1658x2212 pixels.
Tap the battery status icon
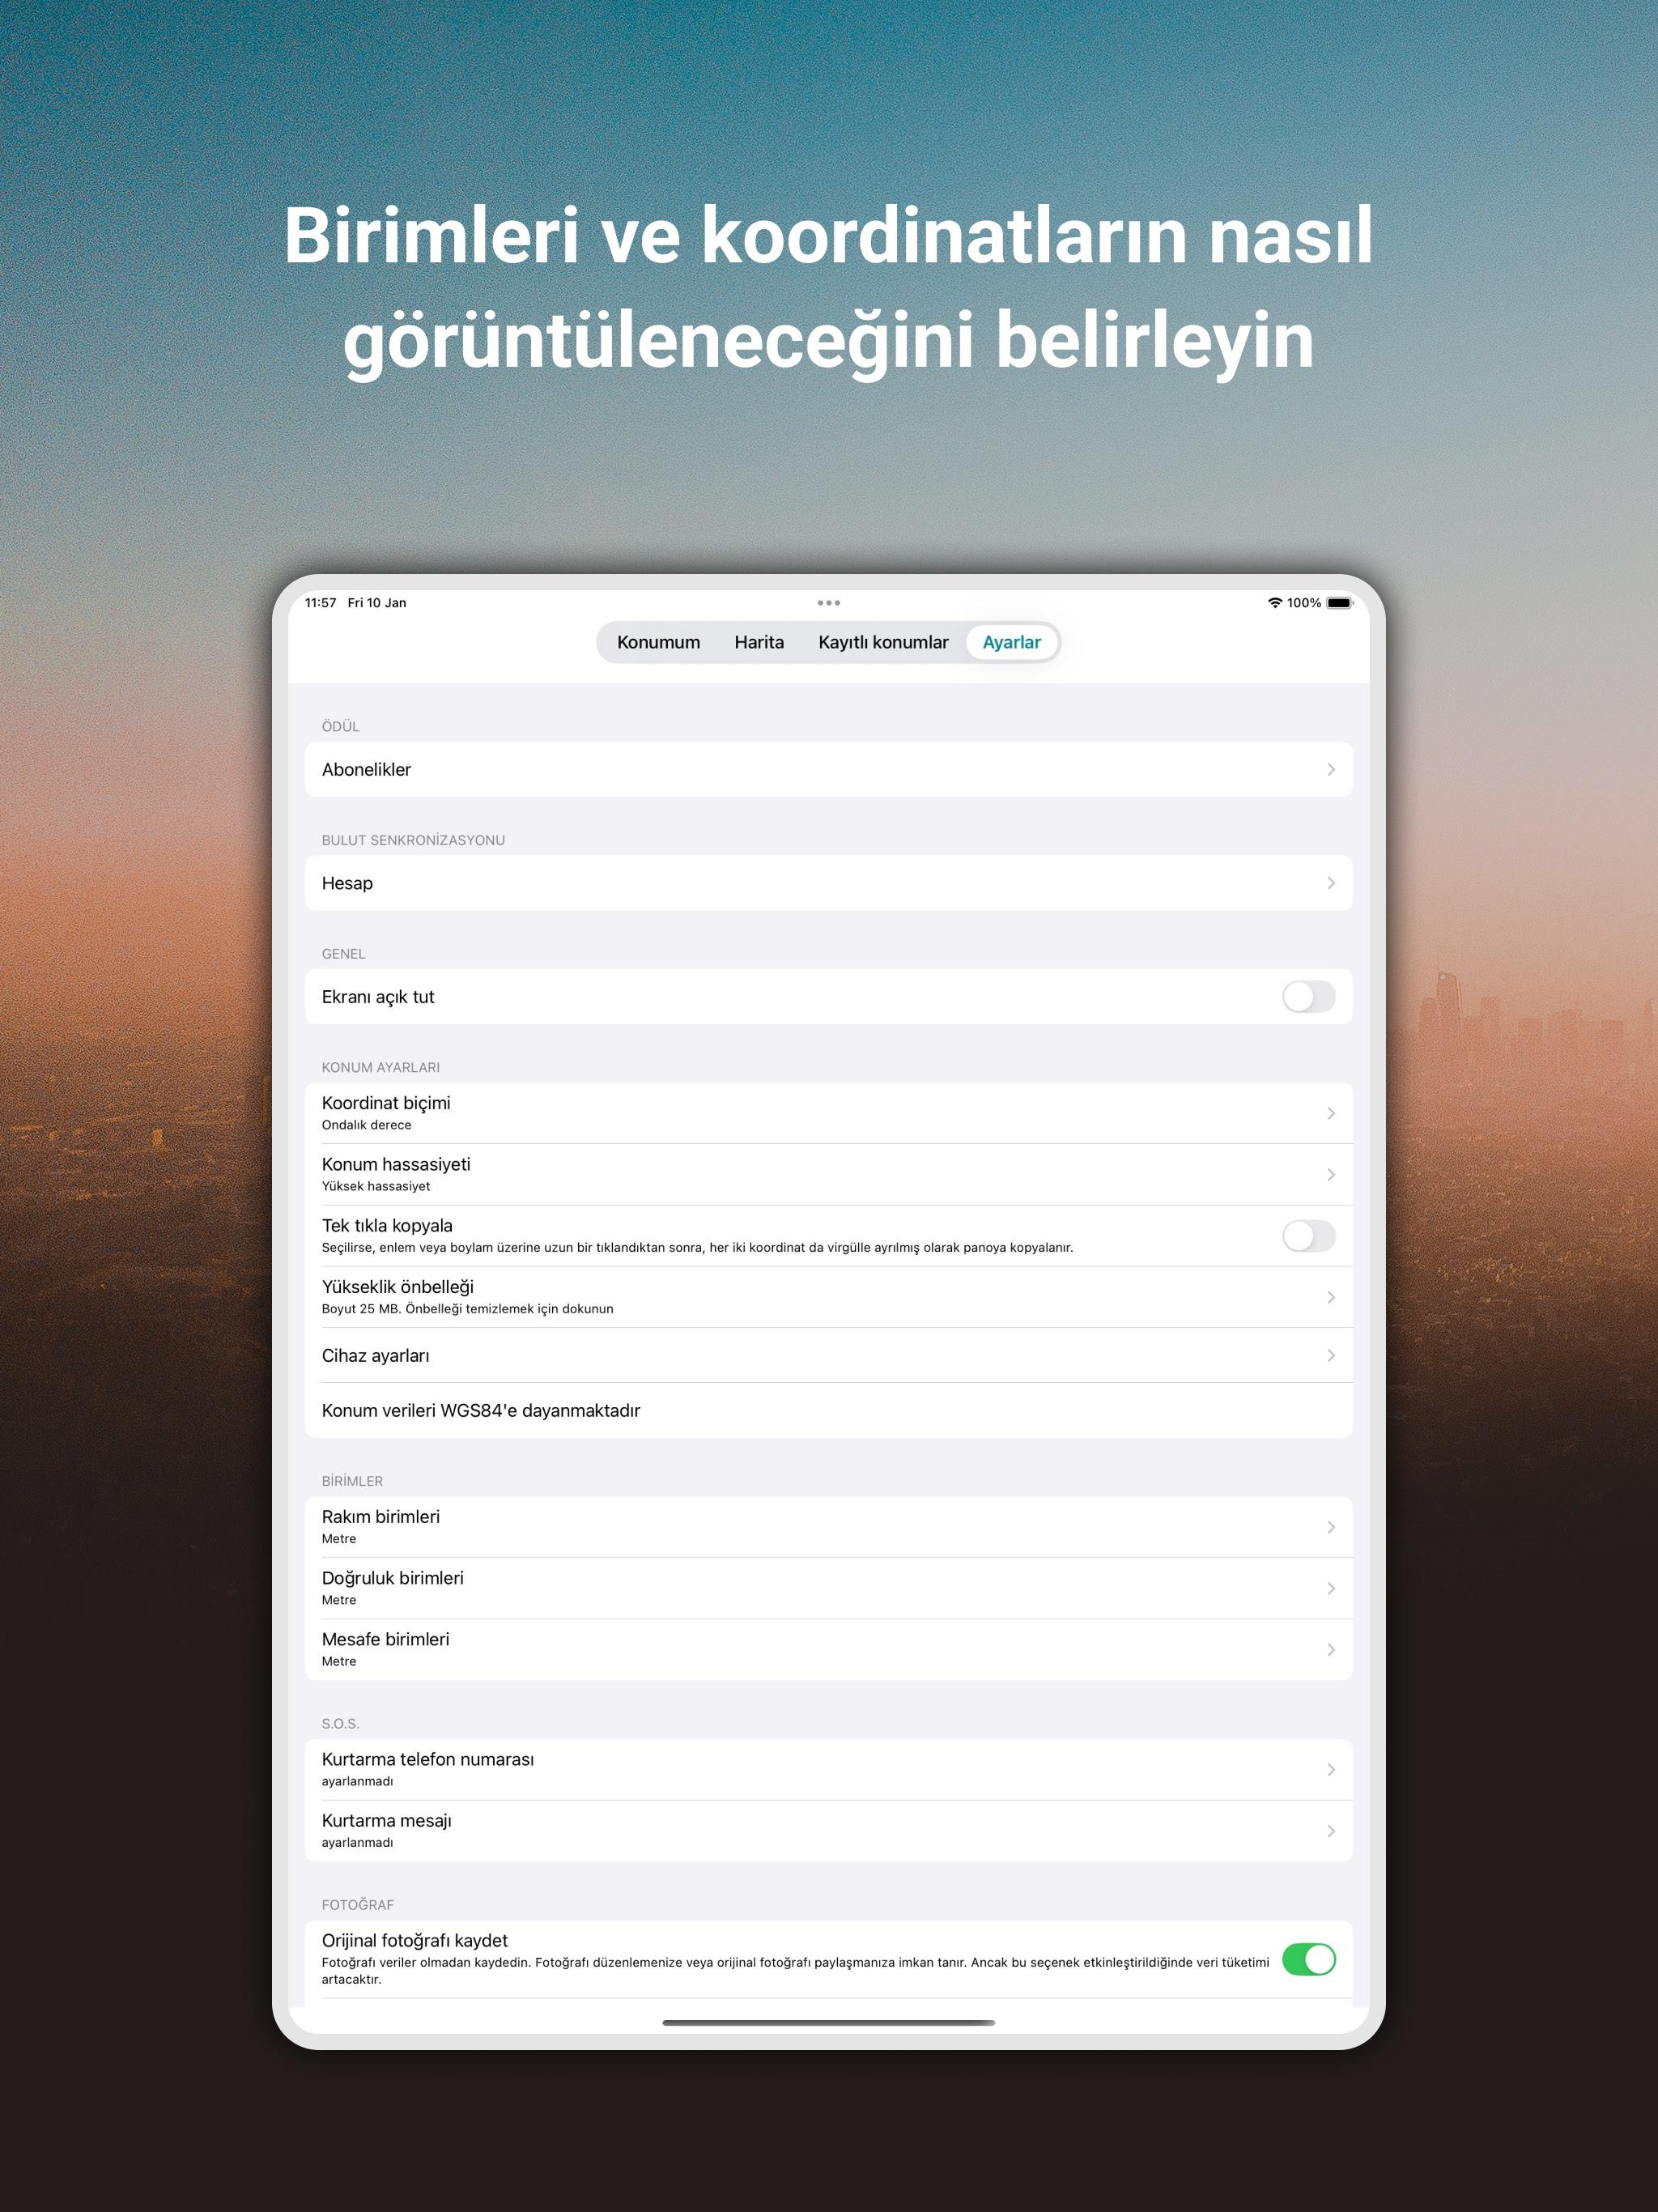click(x=1340, y=603)
